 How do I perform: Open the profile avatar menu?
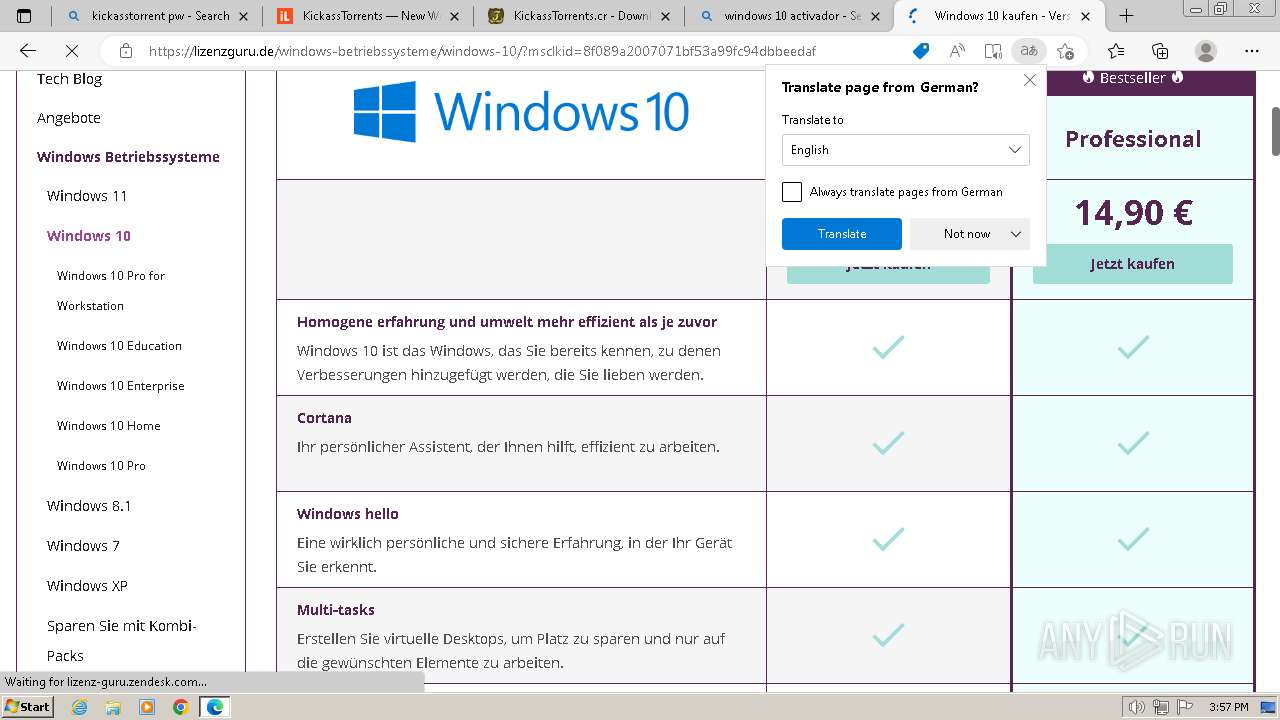1206,51
